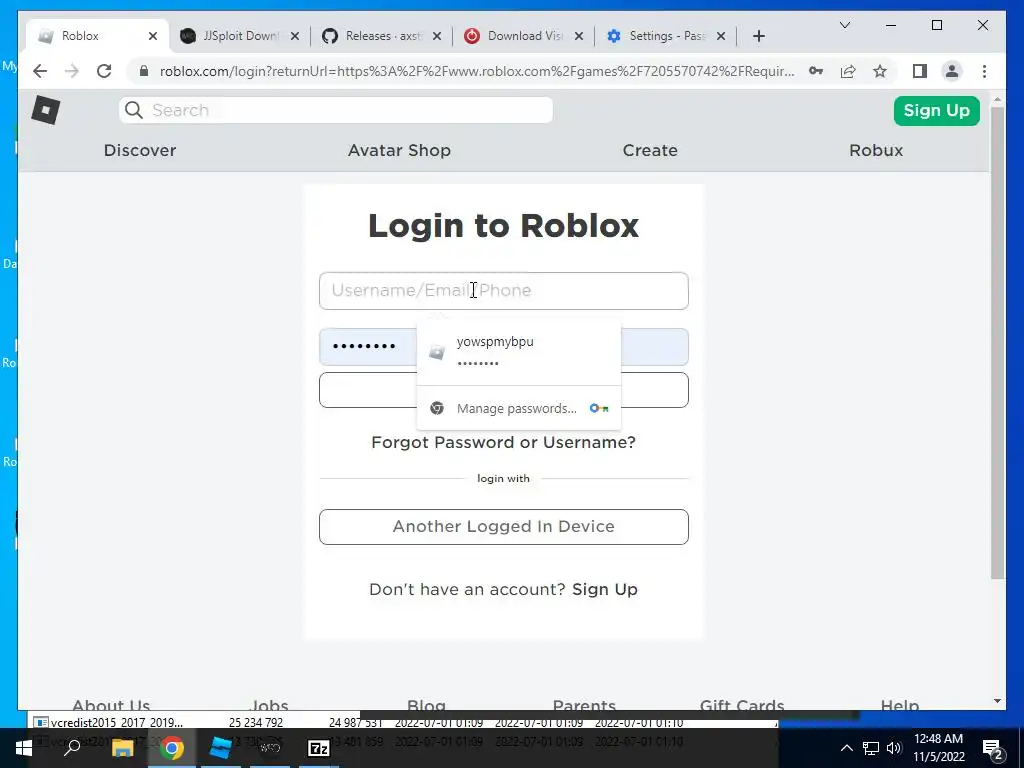Click Another Logged In Device button
The width and height of the screenshot is (1024, 768).
click(x=504, y=526)
